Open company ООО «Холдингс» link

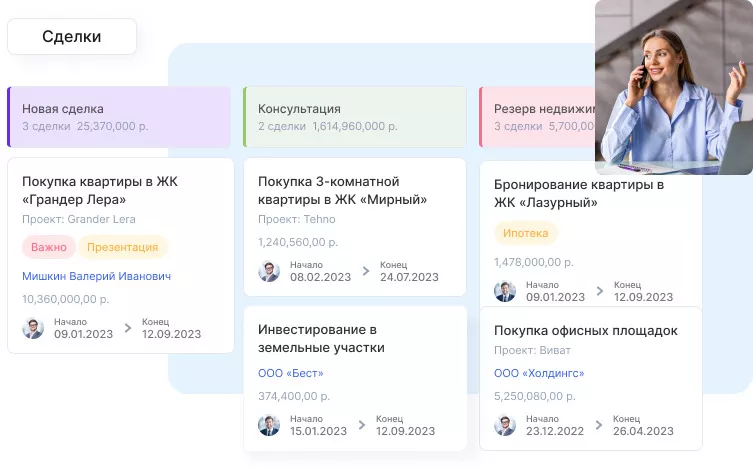(538, 373)
